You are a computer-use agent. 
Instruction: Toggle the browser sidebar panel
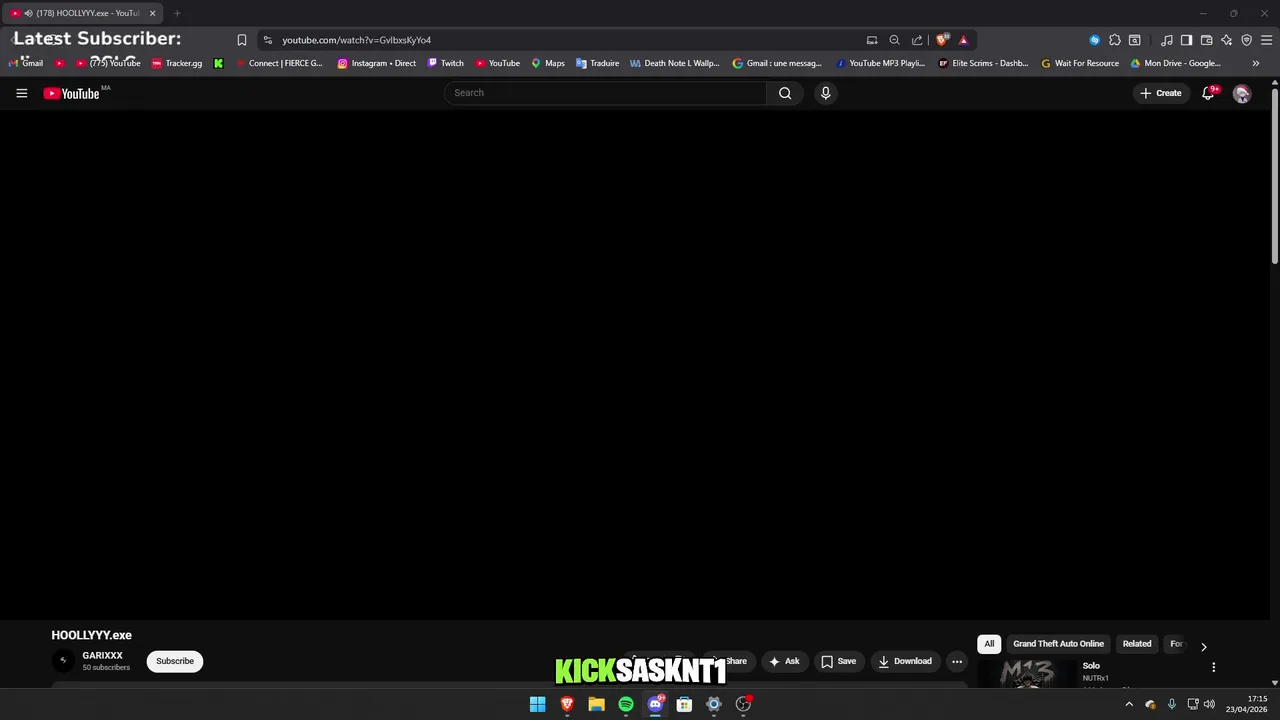click(x=1186, y=40)
